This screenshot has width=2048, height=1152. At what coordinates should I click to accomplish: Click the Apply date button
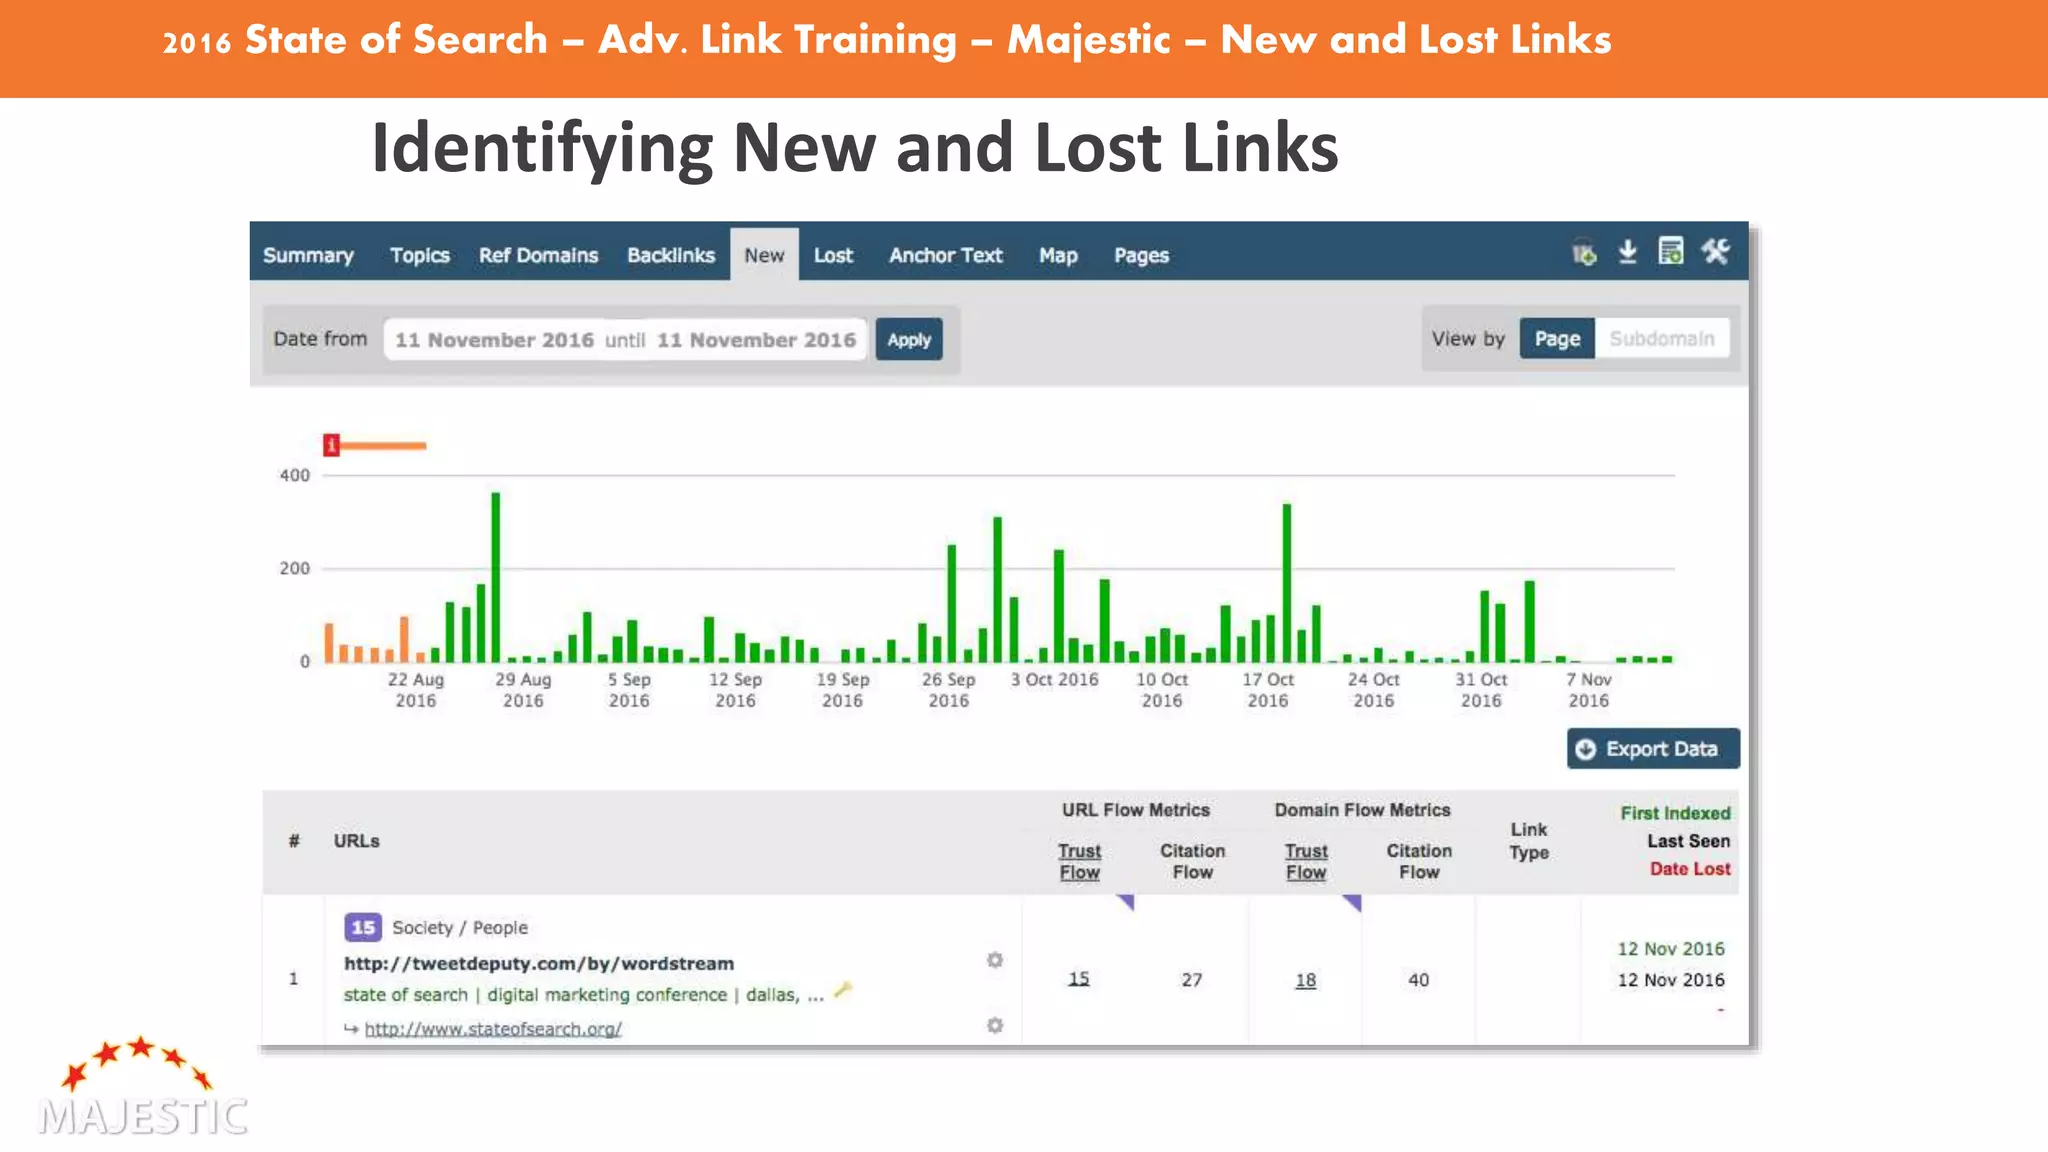pos(909,339)
